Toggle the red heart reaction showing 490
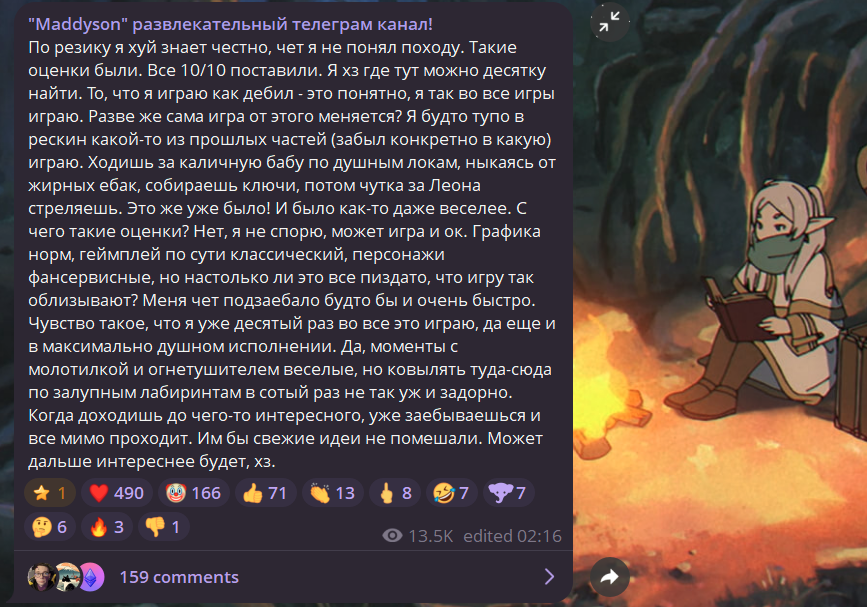This screenshot has width=867, height=607. coord(117,493)
